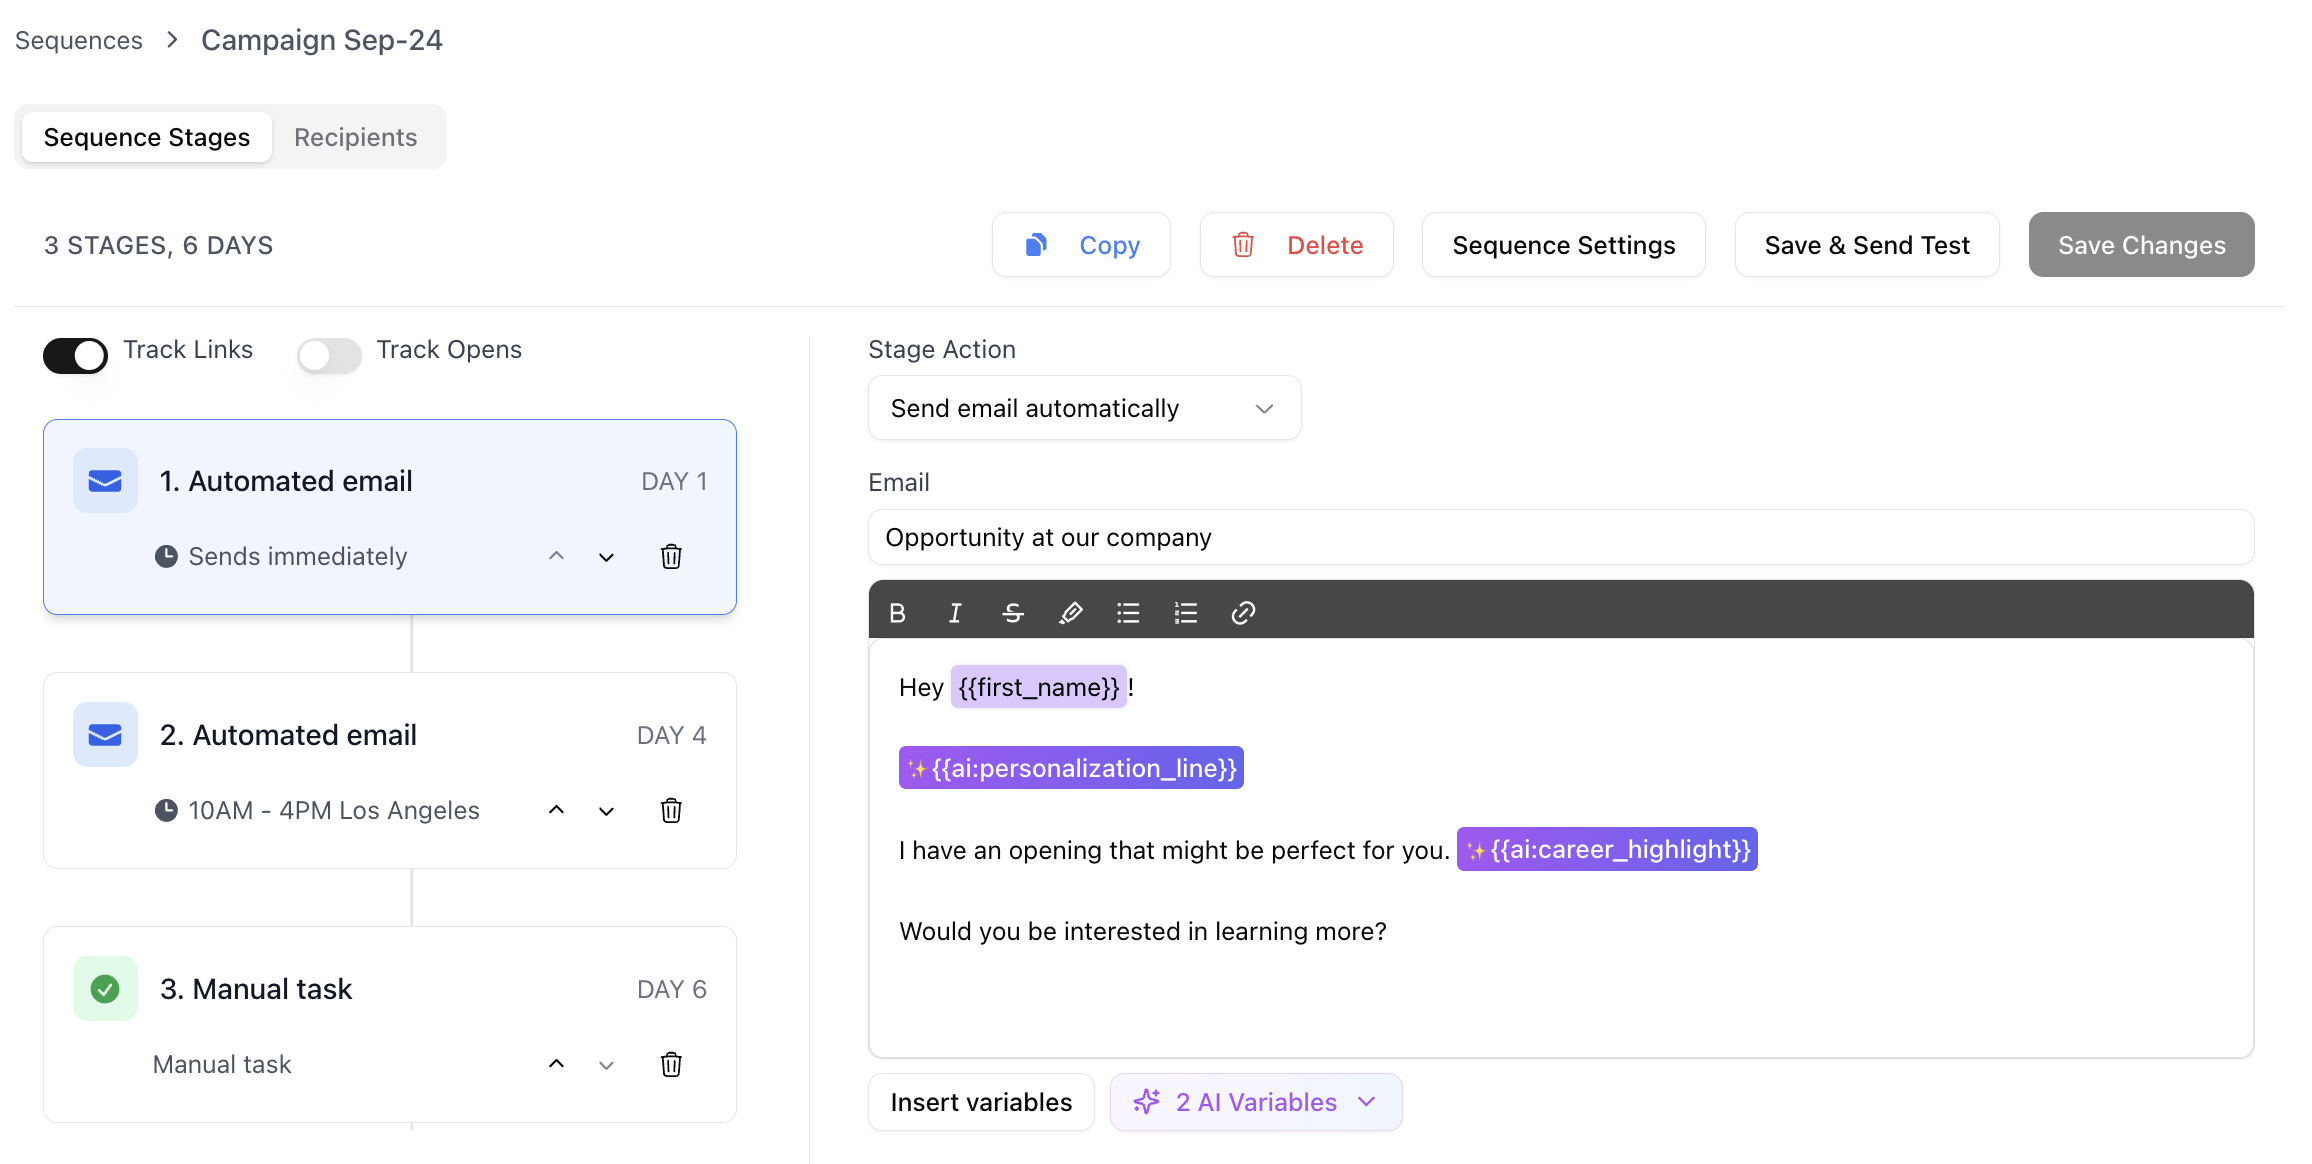The image size is (2312, 1164).
Task: Delete stage 3 Manual task with trash icon
Action: pyautogui.click(x=671, y=1065)
